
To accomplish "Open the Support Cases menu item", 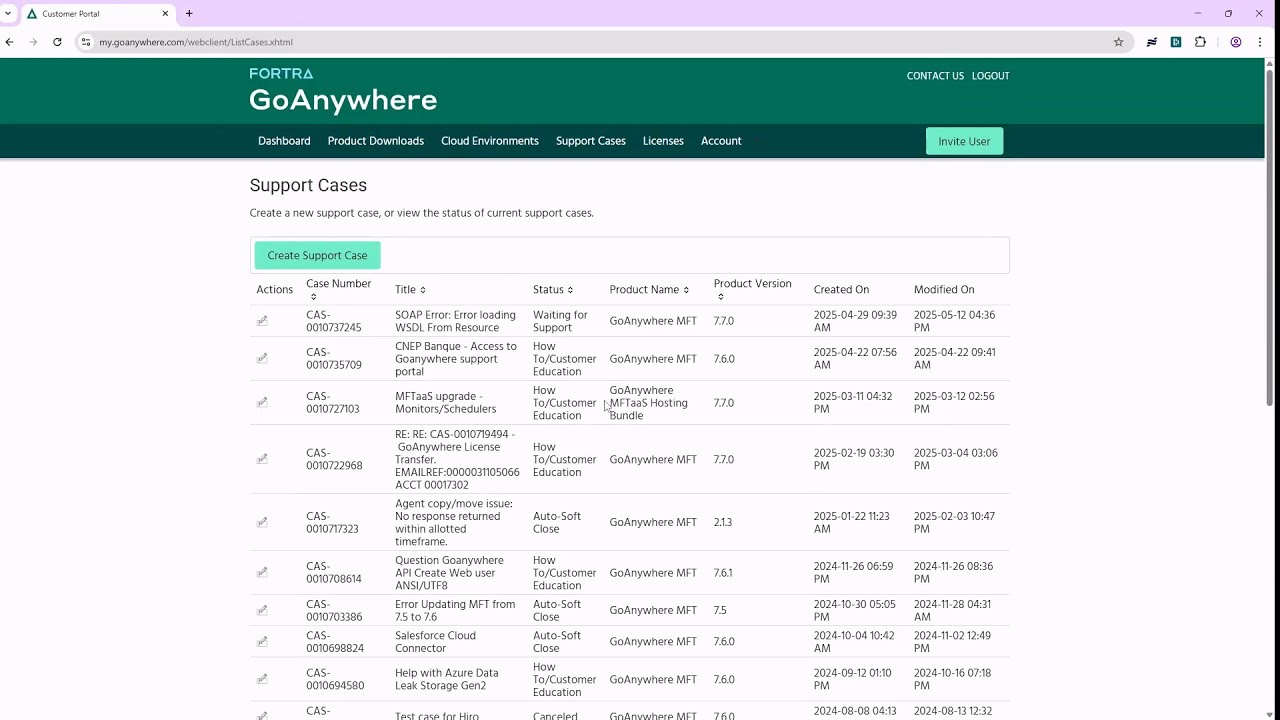I will pyautogui.click(x=591, y=141).
